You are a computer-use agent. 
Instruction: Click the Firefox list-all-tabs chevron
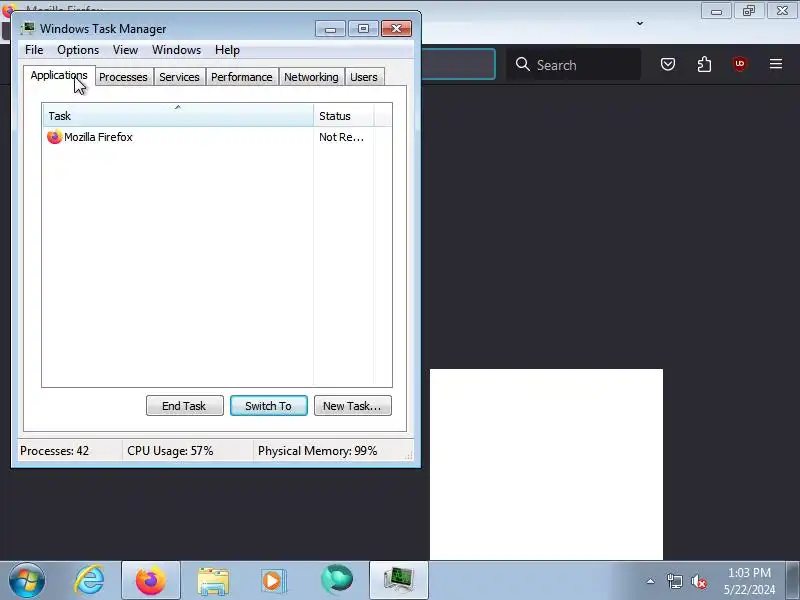click(x=640, y=23)
